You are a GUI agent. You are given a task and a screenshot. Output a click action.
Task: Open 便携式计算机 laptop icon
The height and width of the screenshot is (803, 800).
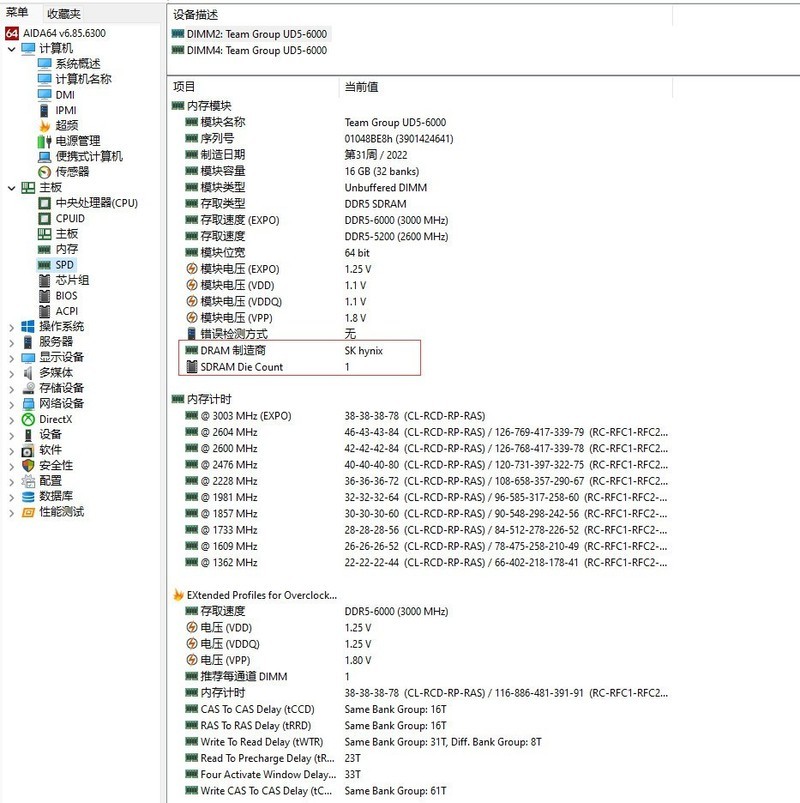point(45,156)
